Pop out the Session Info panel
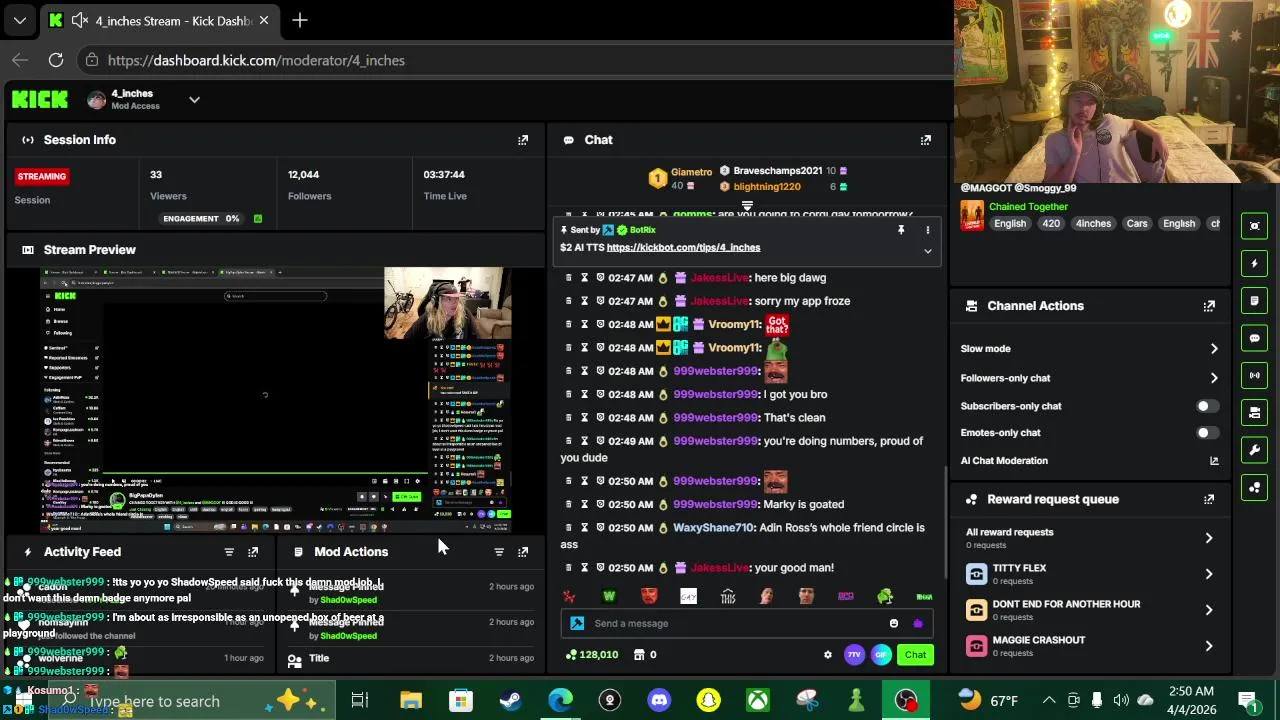The height and width of the screenshot is (720, 1280). 523,140
